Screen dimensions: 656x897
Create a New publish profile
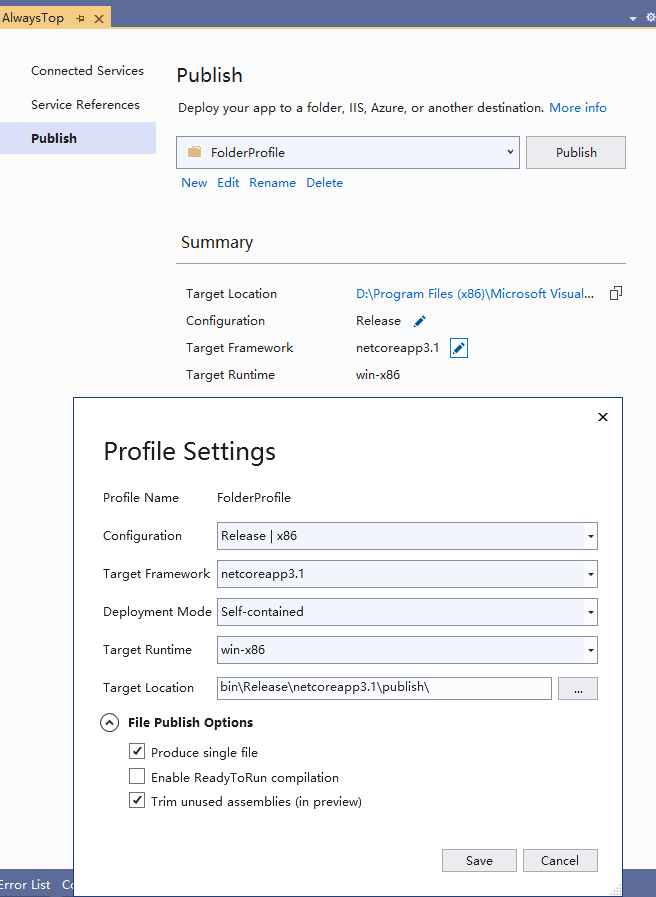click(x=194, y=182)
